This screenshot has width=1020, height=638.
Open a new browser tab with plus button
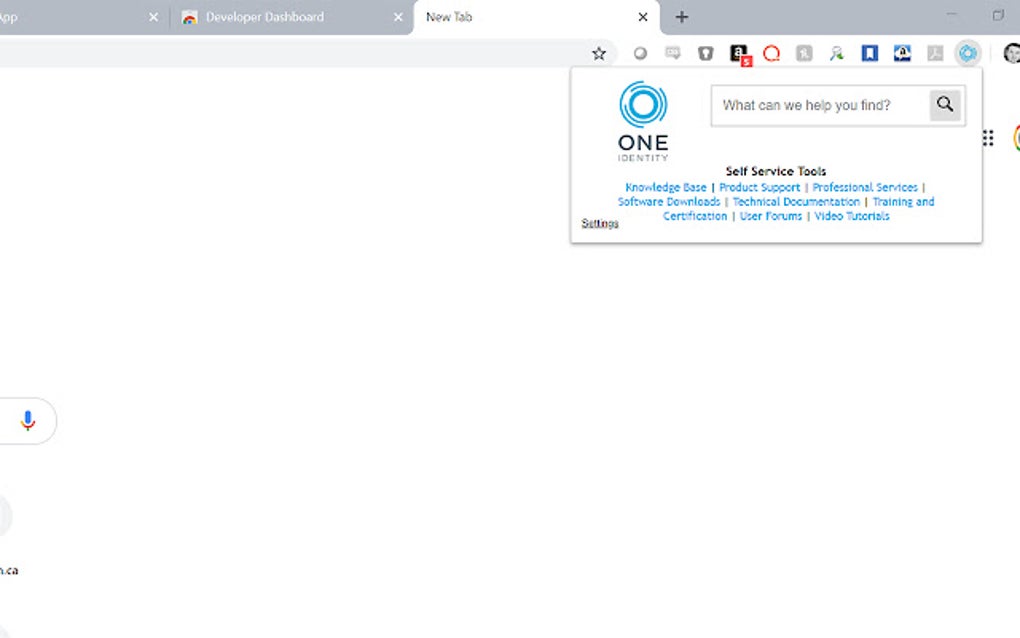(681, 16)
